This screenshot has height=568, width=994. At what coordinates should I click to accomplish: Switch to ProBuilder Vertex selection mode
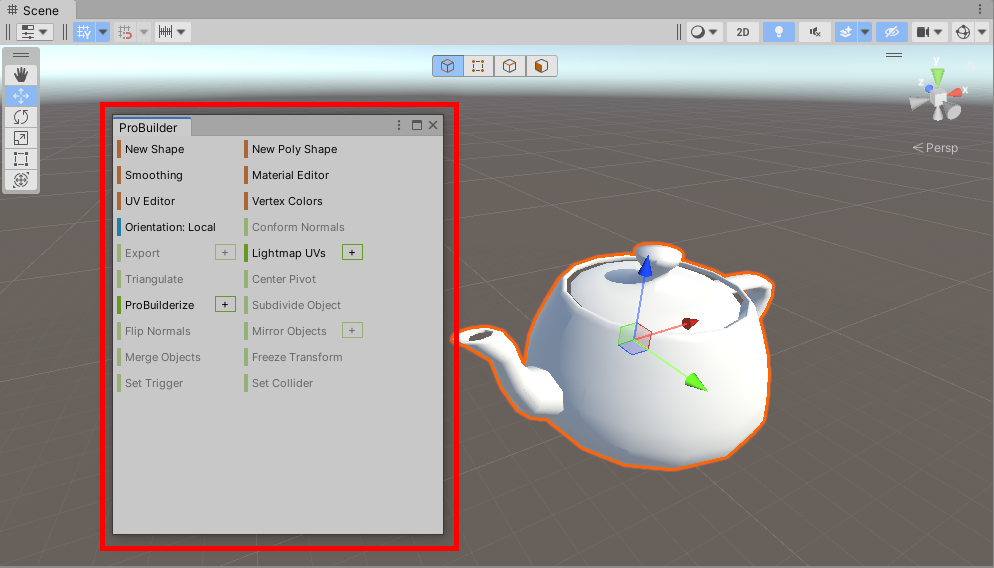click(479, 66)
